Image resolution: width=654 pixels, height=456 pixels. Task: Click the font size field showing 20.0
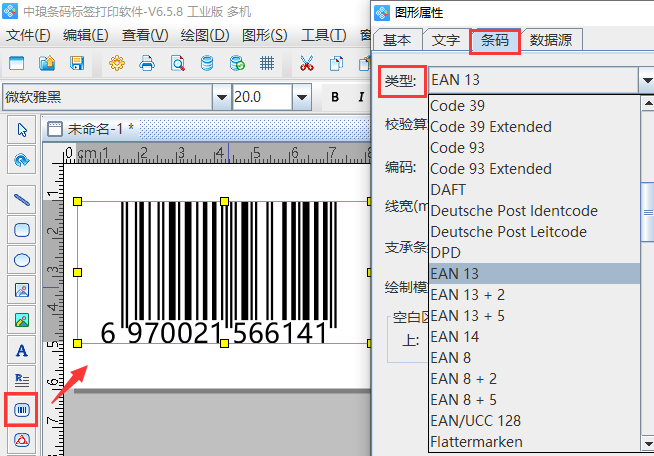tap(262, 97)
